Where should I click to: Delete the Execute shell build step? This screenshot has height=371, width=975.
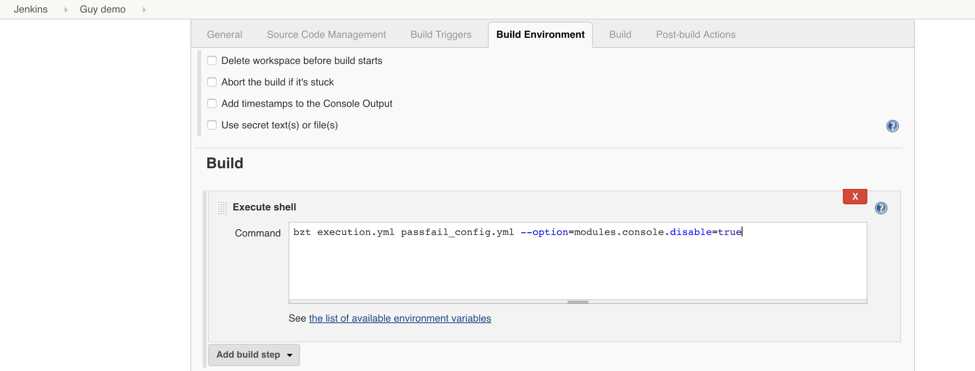click(x=855, y=196)
